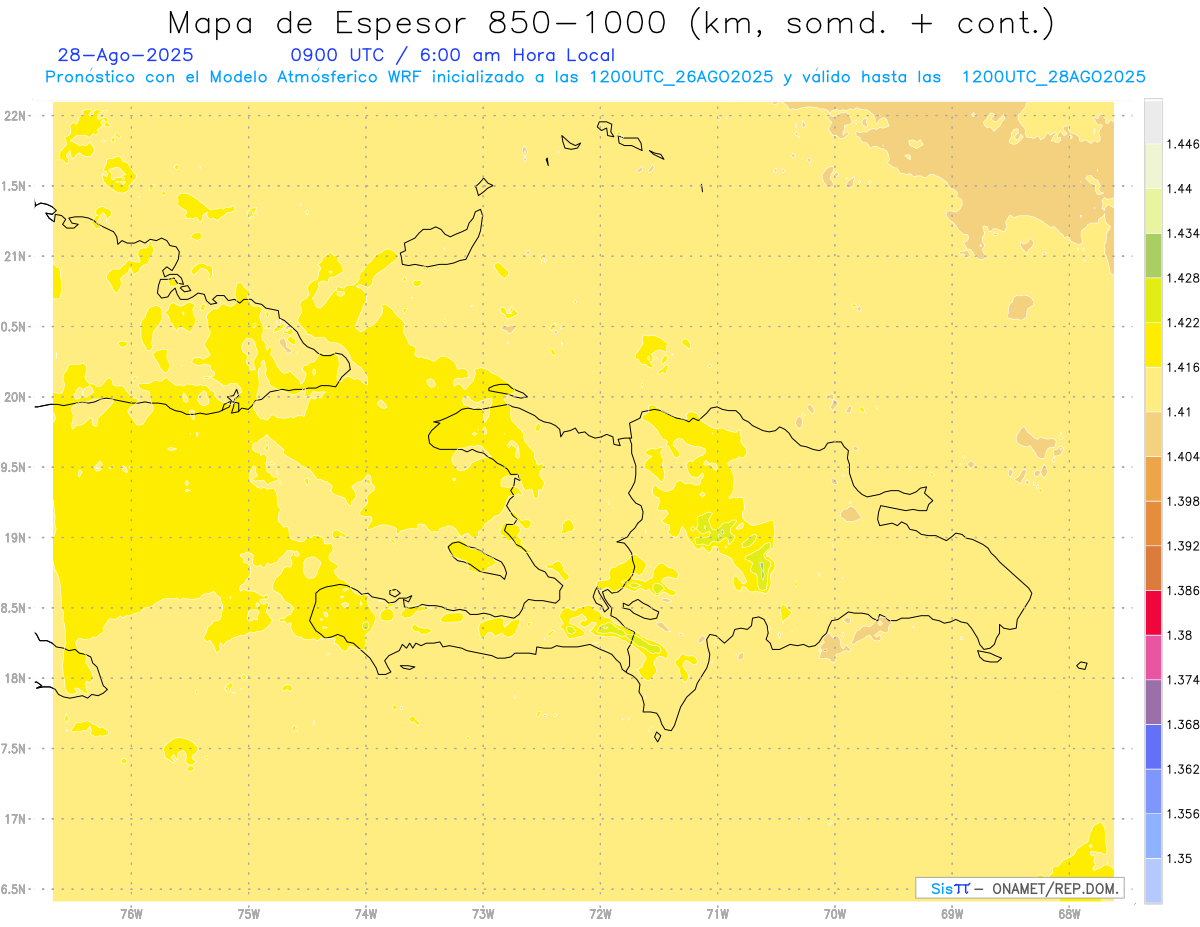This screenshot has width=1200, height=927.
Task: Click the longitude label "74W"
Action: (x=365, y=914)
